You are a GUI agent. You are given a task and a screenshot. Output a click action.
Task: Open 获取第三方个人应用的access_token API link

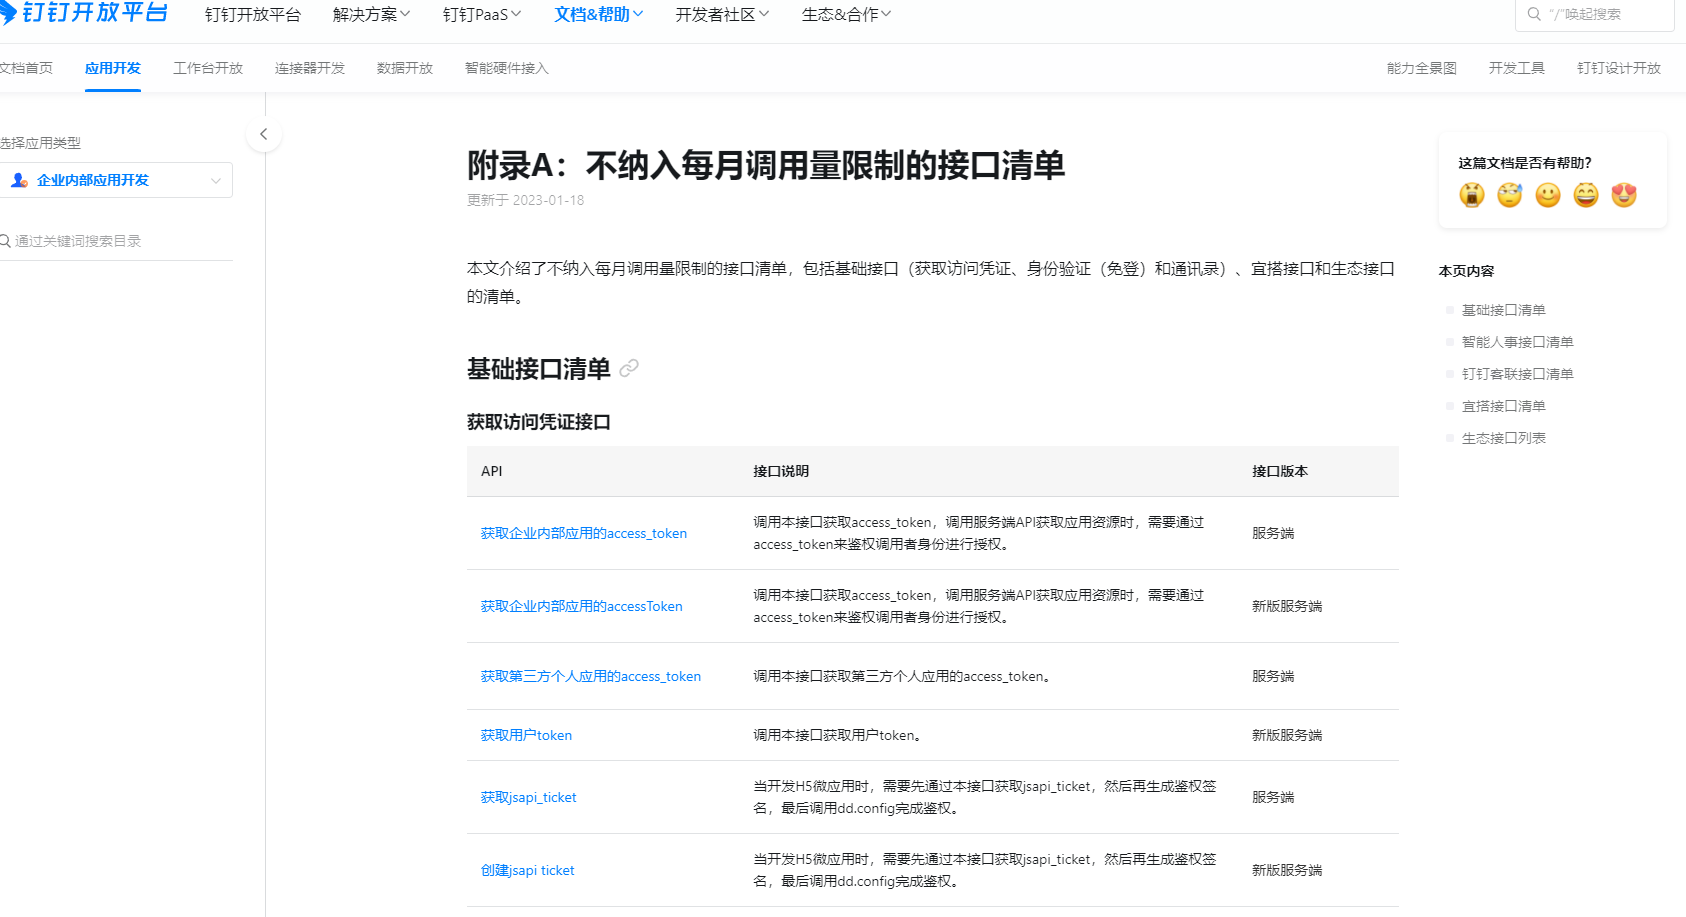(x=591, y=676)
